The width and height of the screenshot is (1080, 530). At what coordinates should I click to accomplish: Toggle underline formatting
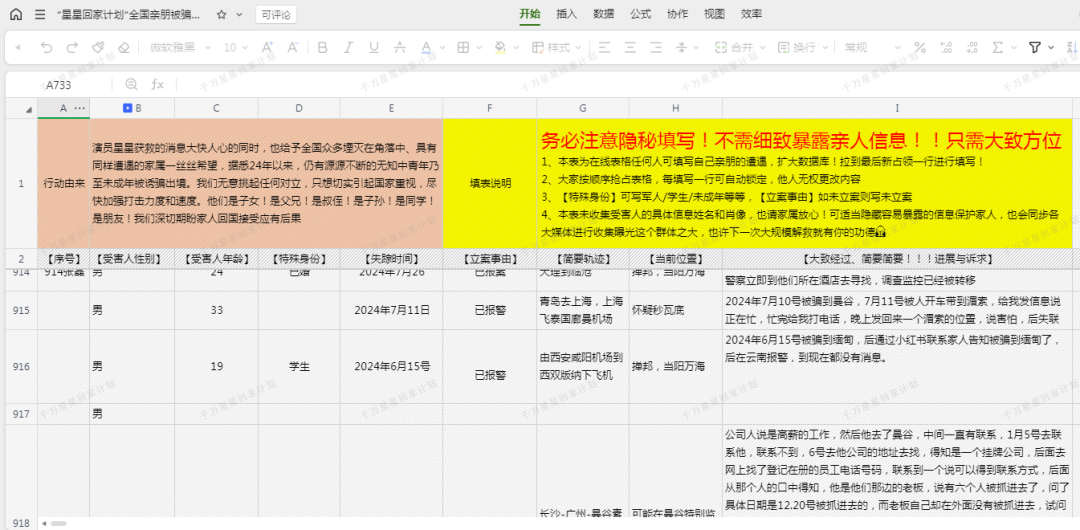coord(373,48)
